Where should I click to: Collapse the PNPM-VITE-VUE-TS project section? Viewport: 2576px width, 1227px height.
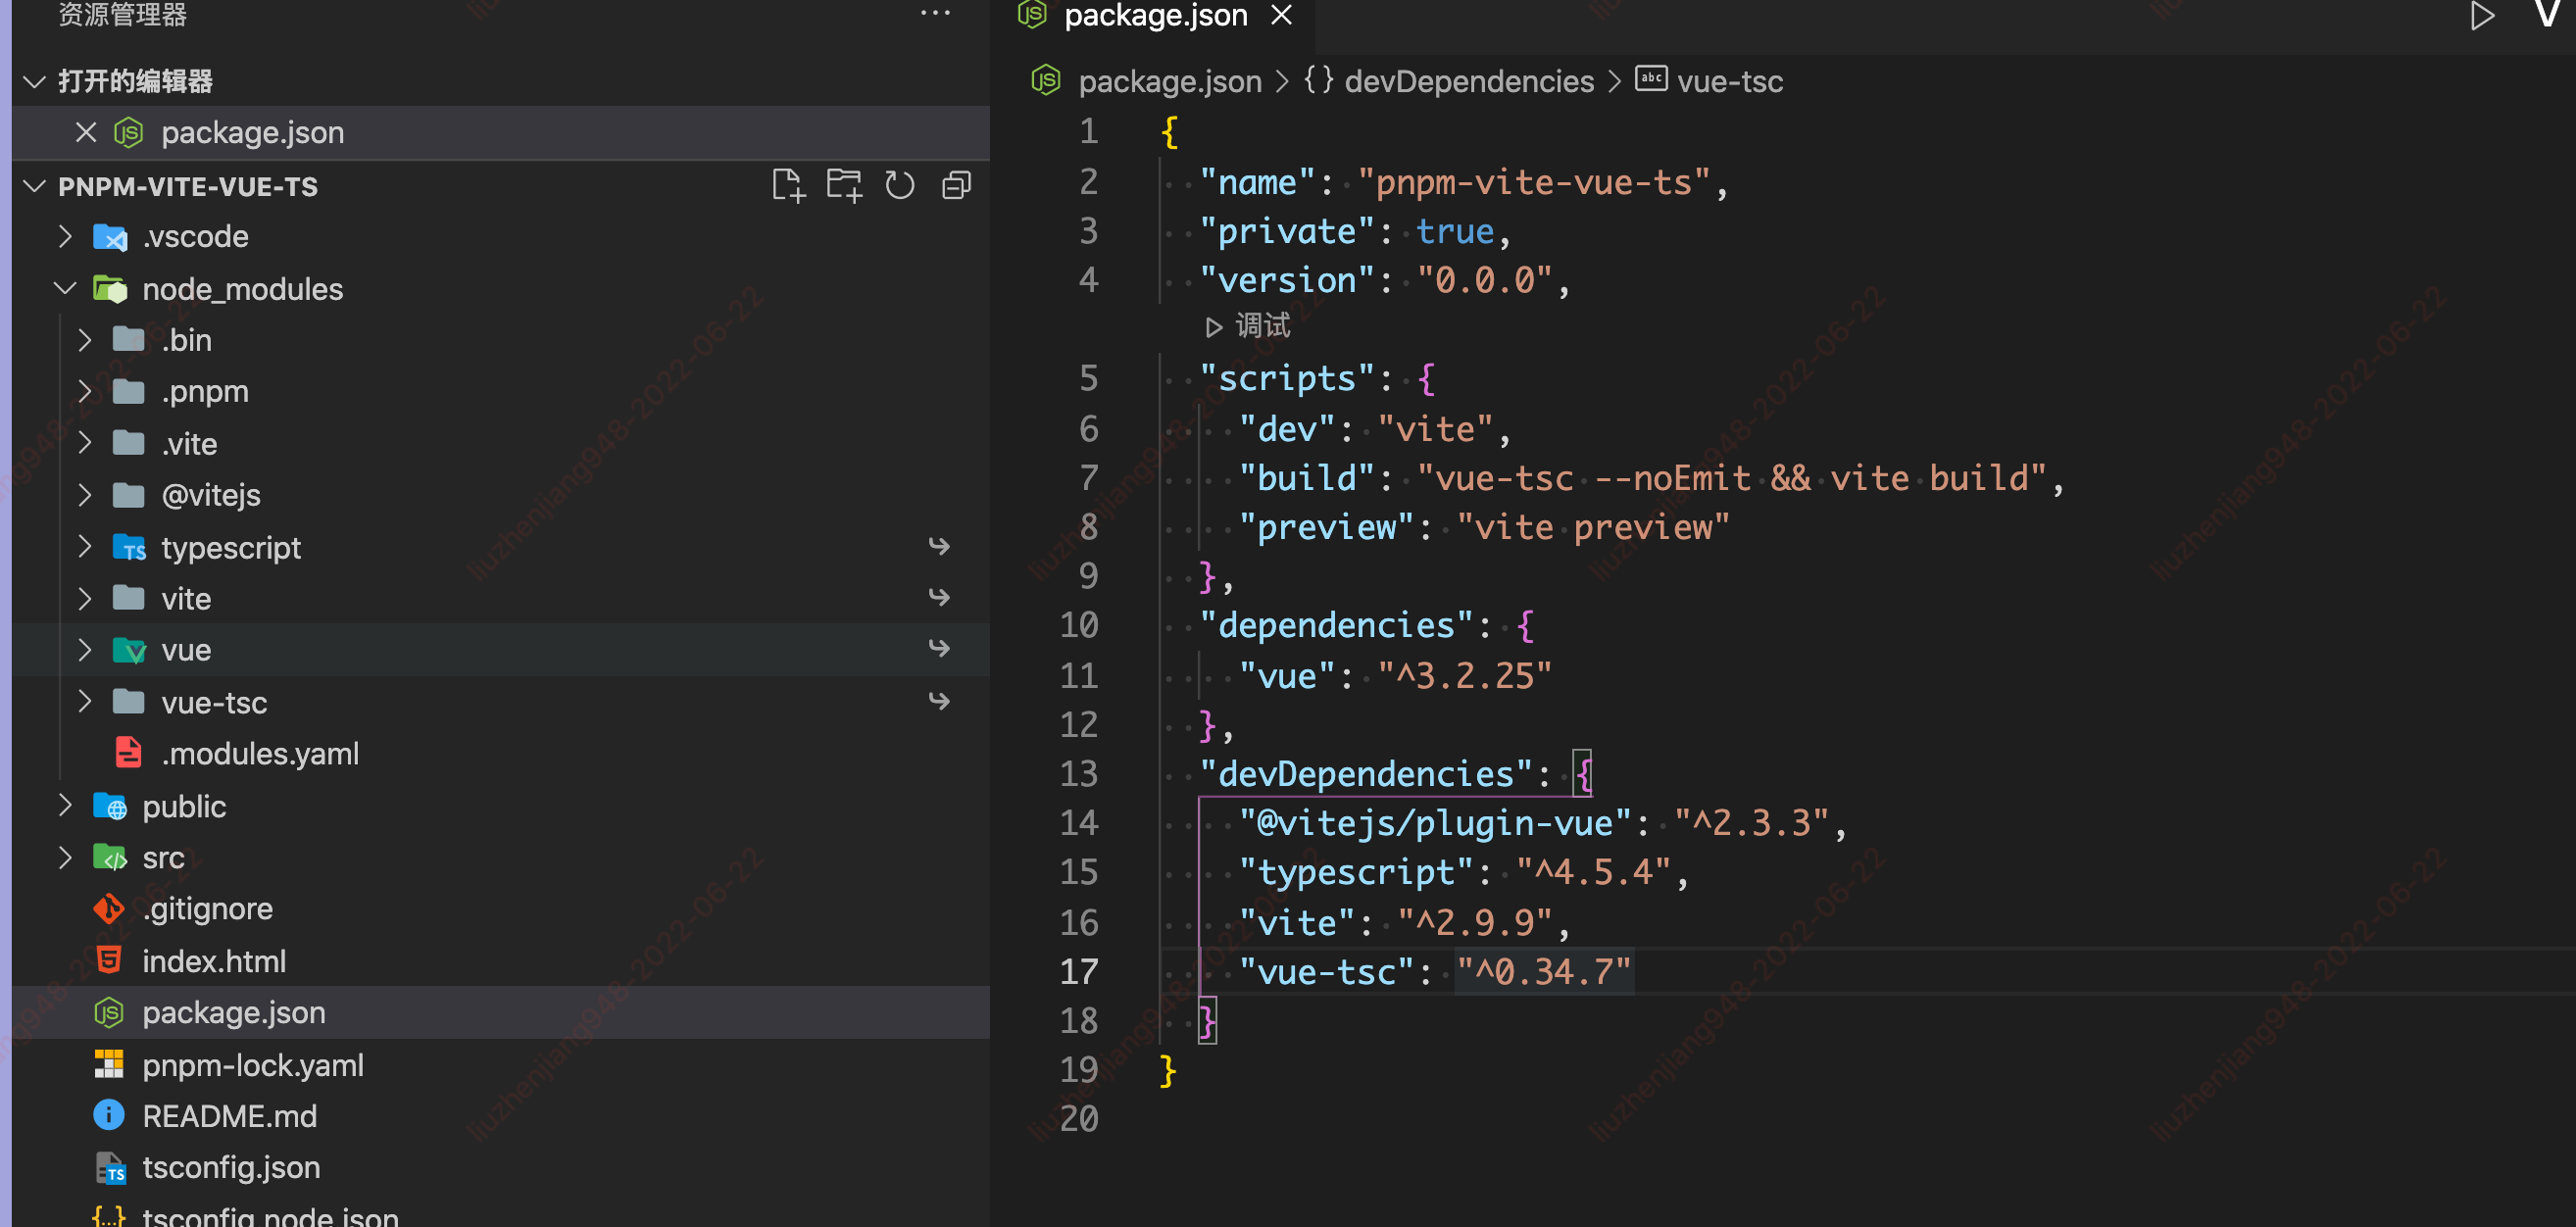coord(35,186)
